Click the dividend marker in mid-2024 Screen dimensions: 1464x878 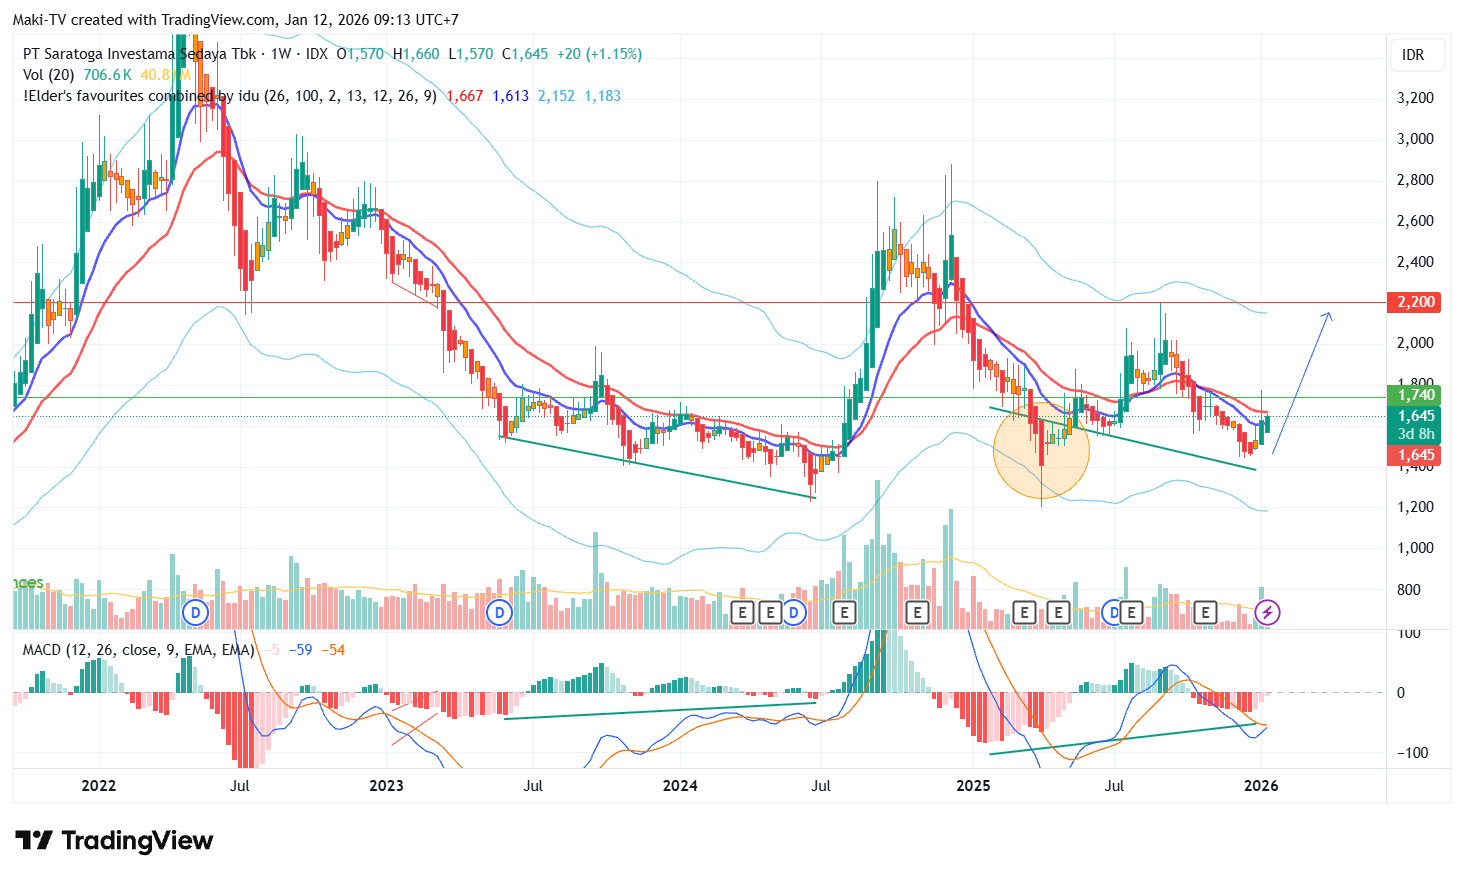[793, 612]
